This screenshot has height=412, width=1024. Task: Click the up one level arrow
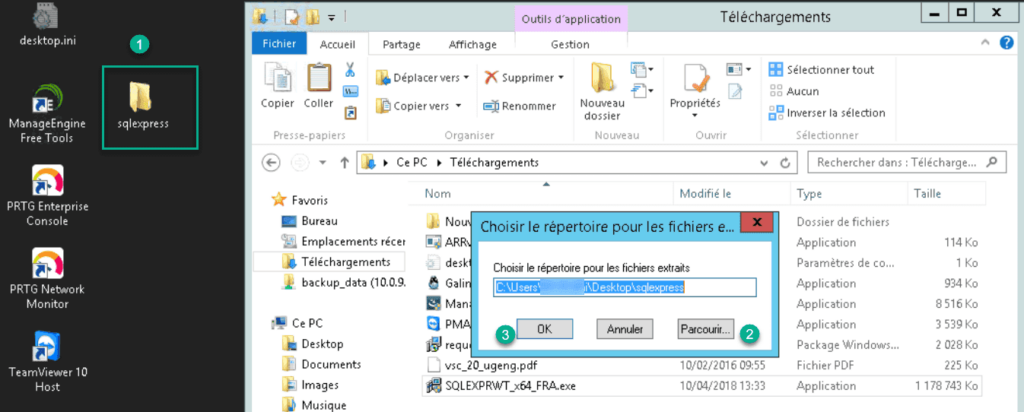pyautogui.click(x=345, y=163)
